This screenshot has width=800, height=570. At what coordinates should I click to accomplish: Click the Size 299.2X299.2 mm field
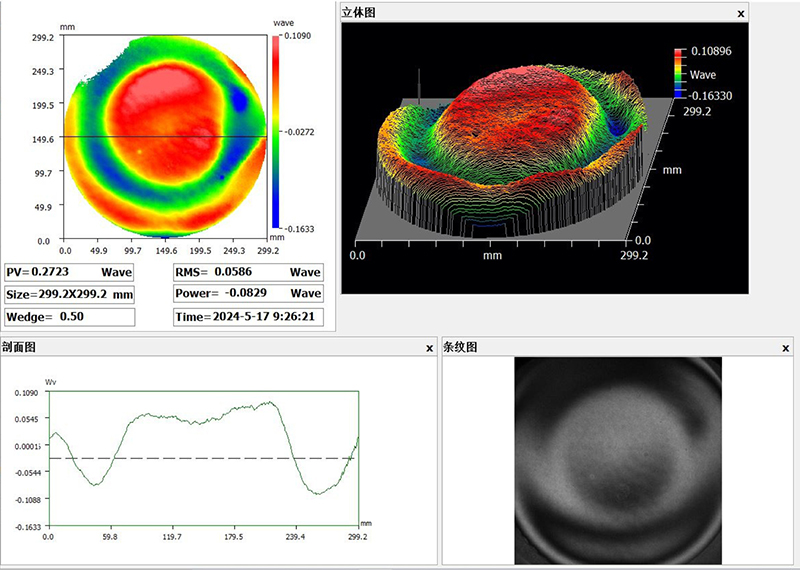pos(69,295)
